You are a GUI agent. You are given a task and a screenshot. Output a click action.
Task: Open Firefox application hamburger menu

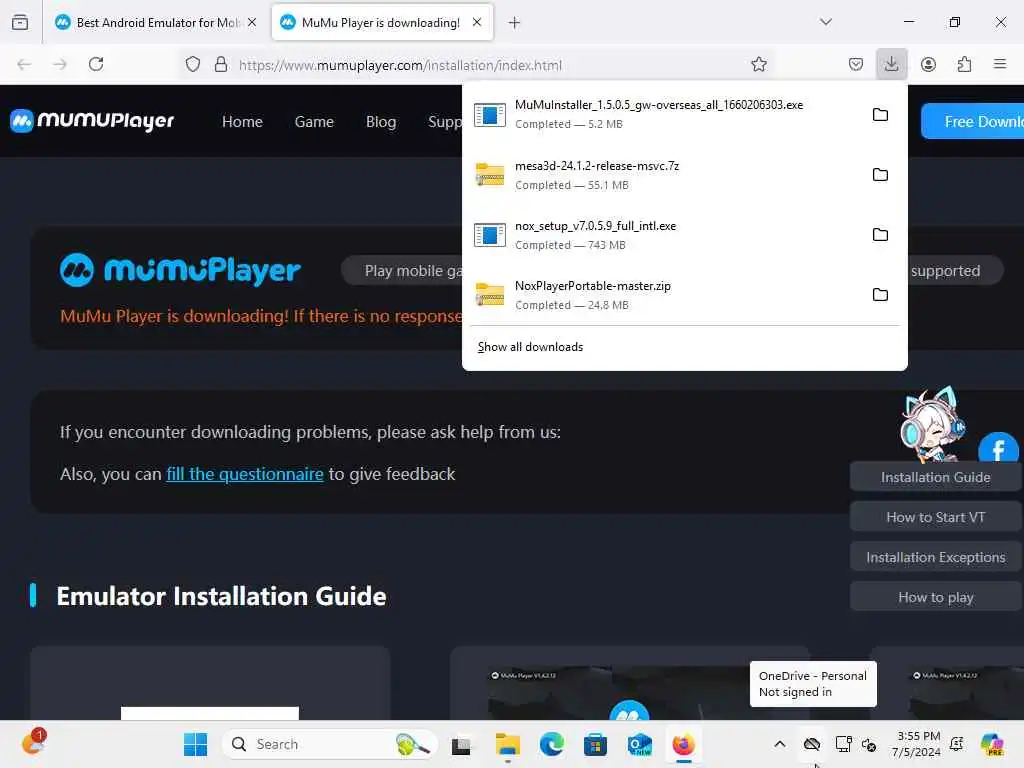coord(1000,64)
